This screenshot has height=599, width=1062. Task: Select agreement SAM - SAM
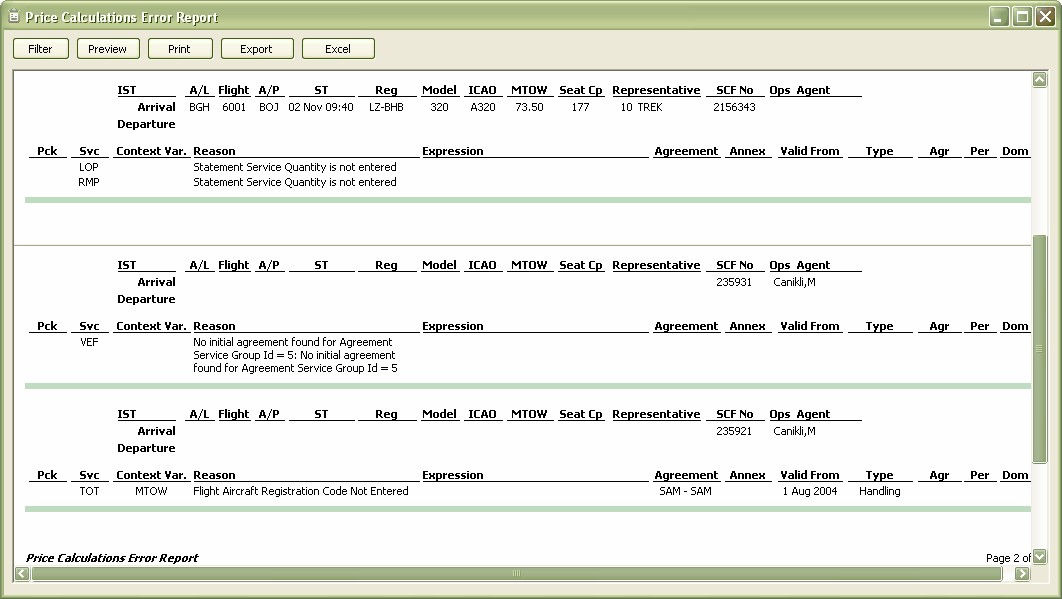point(685,491)
